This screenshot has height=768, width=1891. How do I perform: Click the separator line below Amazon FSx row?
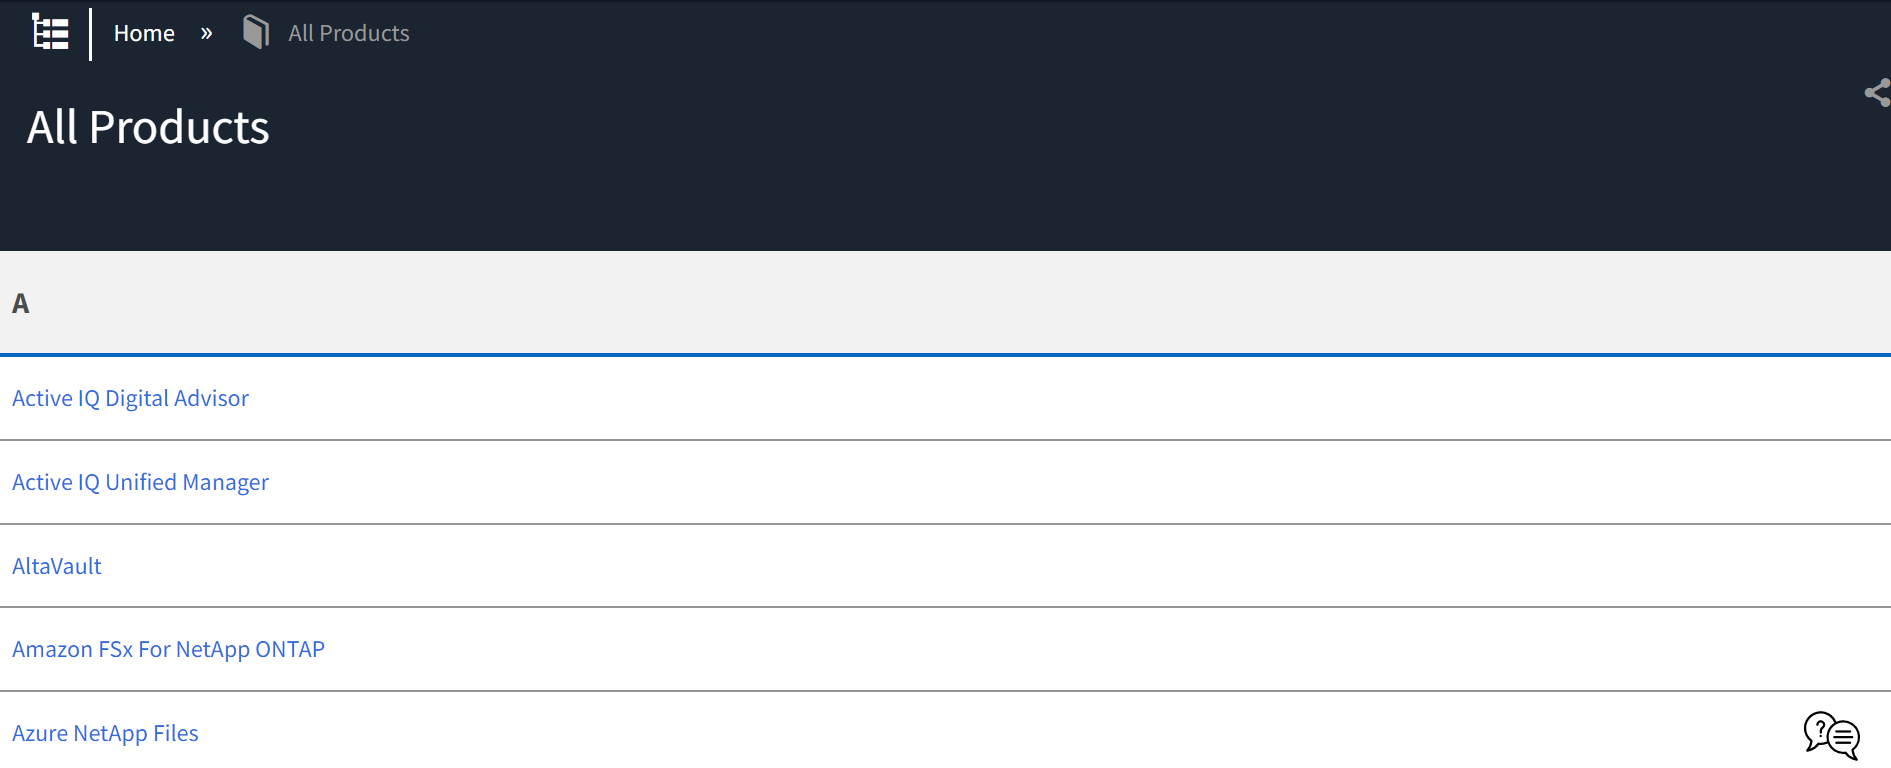pos(945,691)
